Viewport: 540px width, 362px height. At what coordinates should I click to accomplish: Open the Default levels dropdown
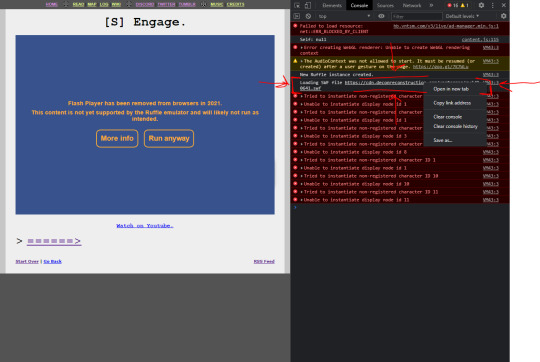point(462,16)
